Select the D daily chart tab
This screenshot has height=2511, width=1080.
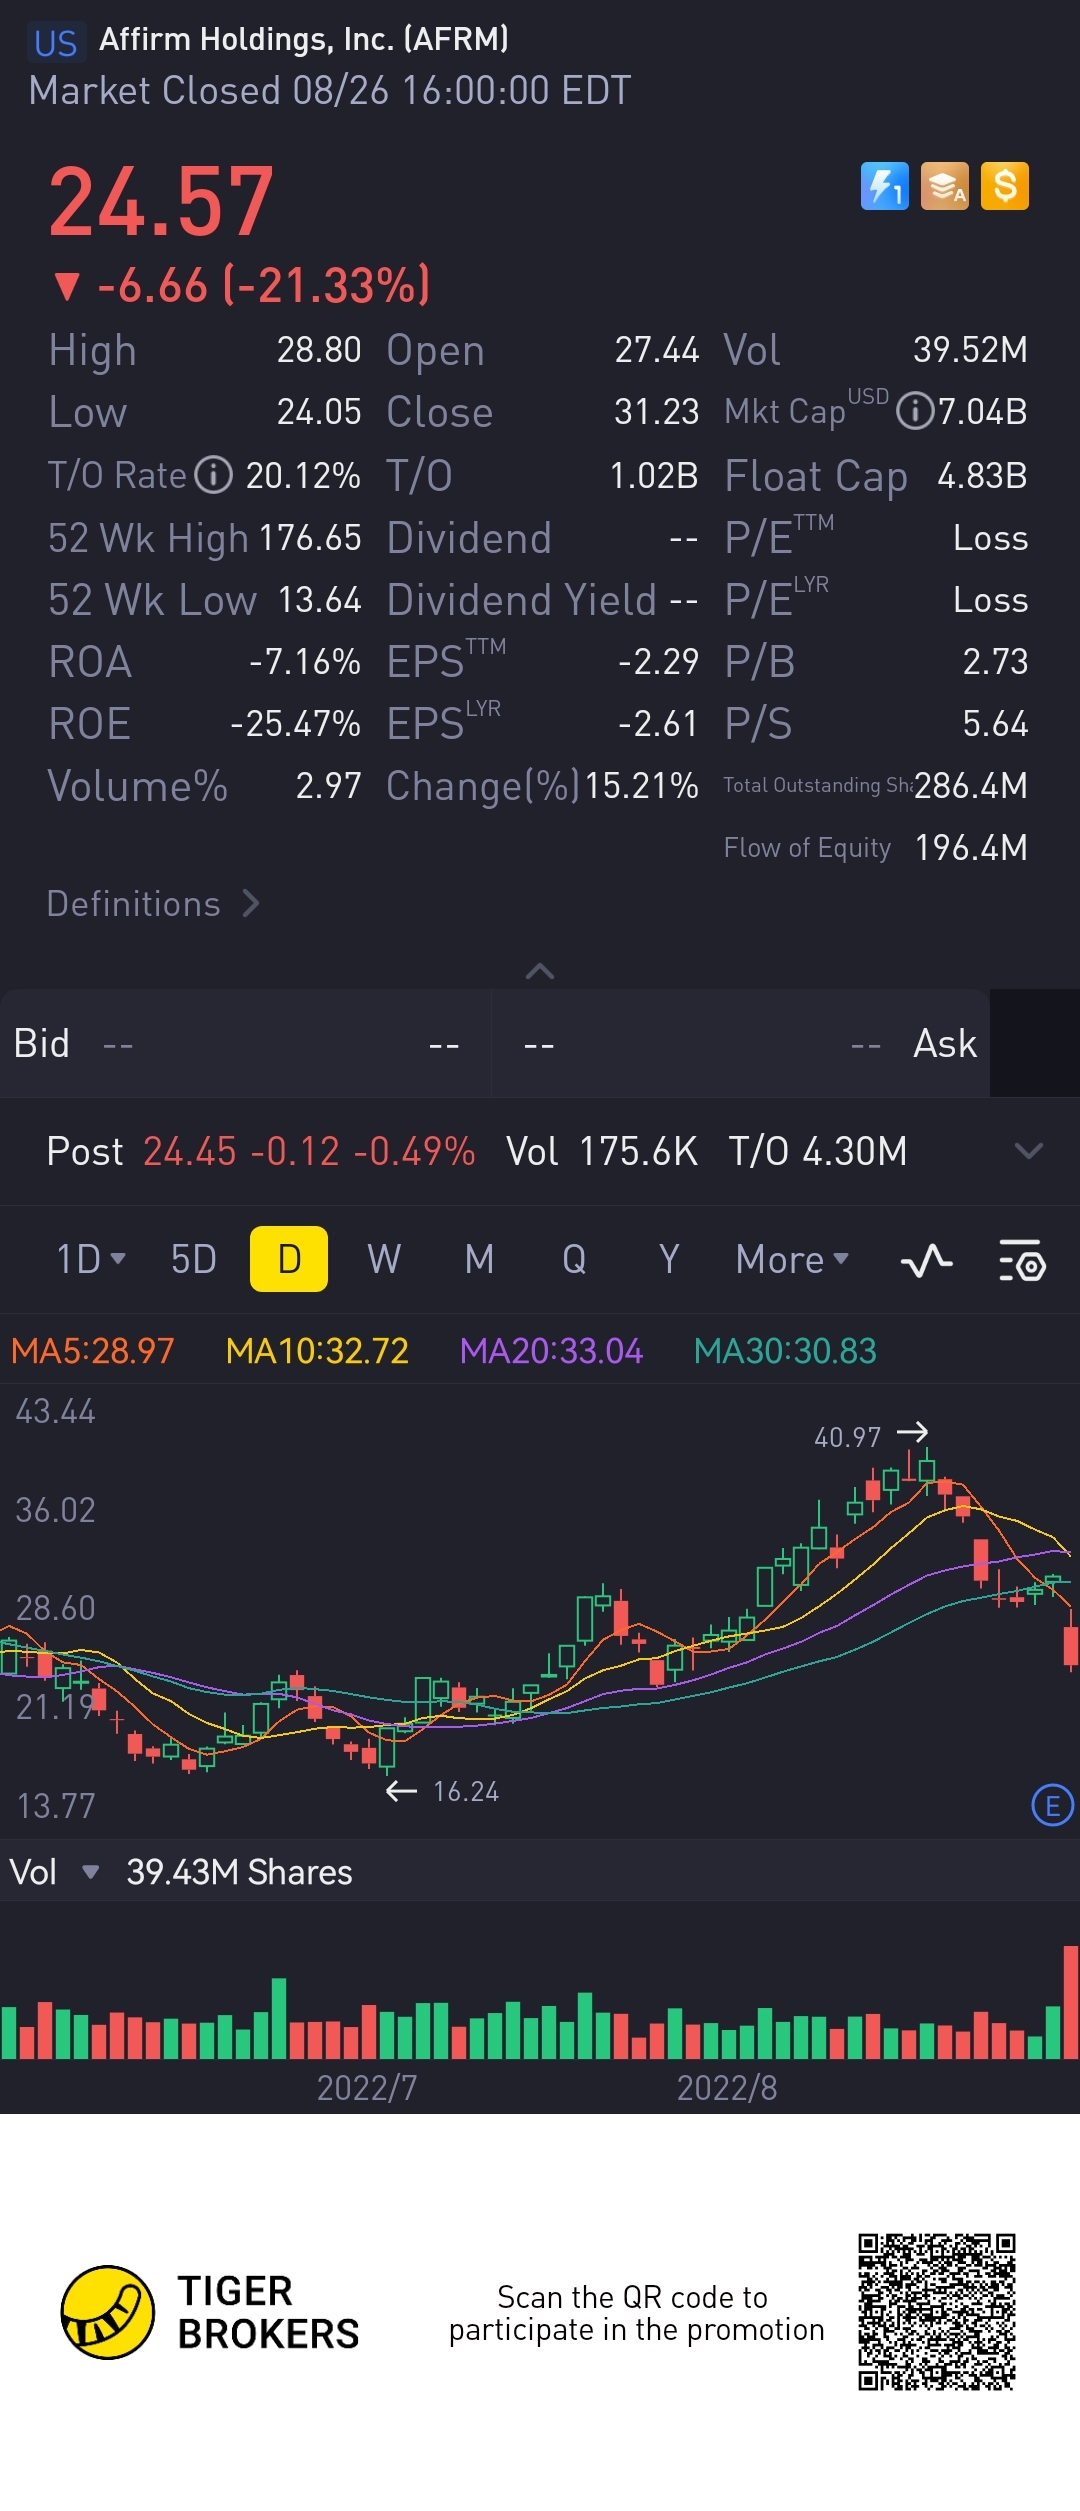289,1259
